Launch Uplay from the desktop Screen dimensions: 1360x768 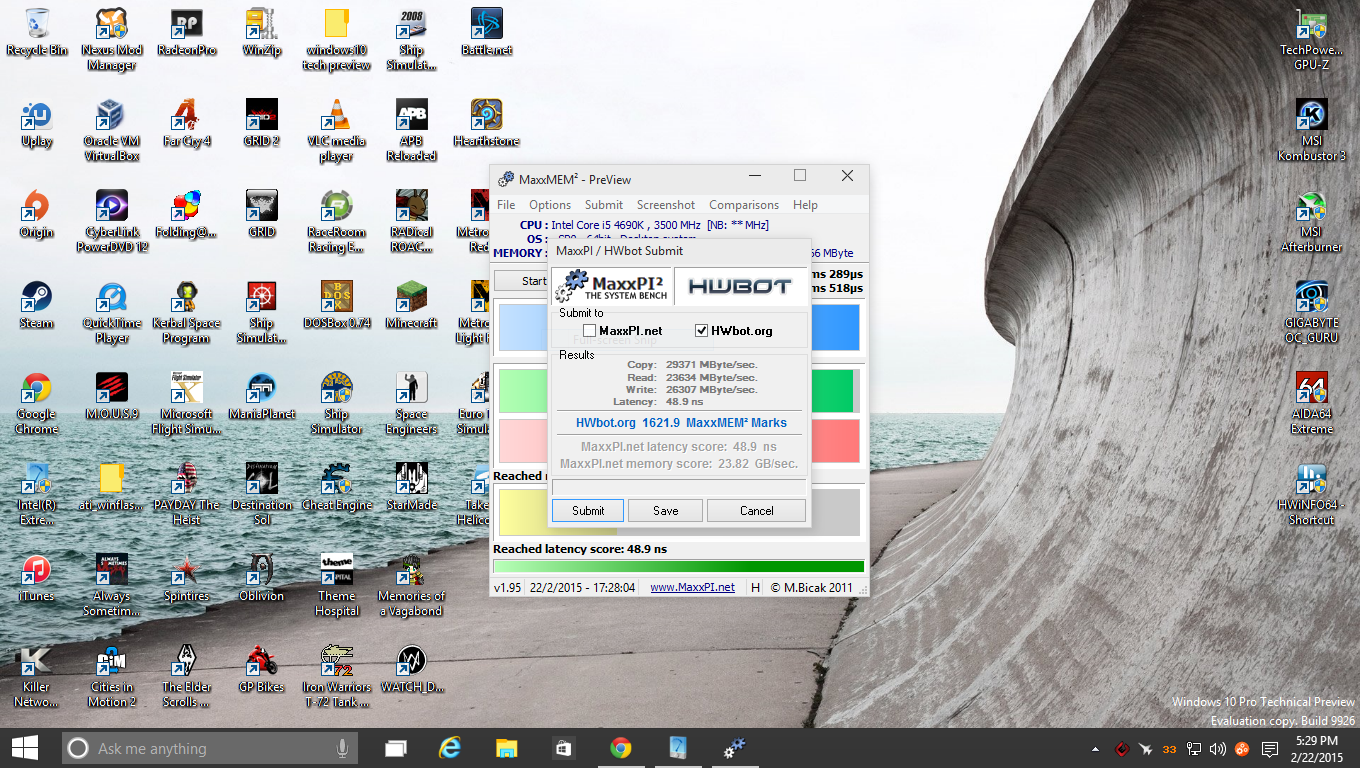pyautogui.click(x=37, y=123)
